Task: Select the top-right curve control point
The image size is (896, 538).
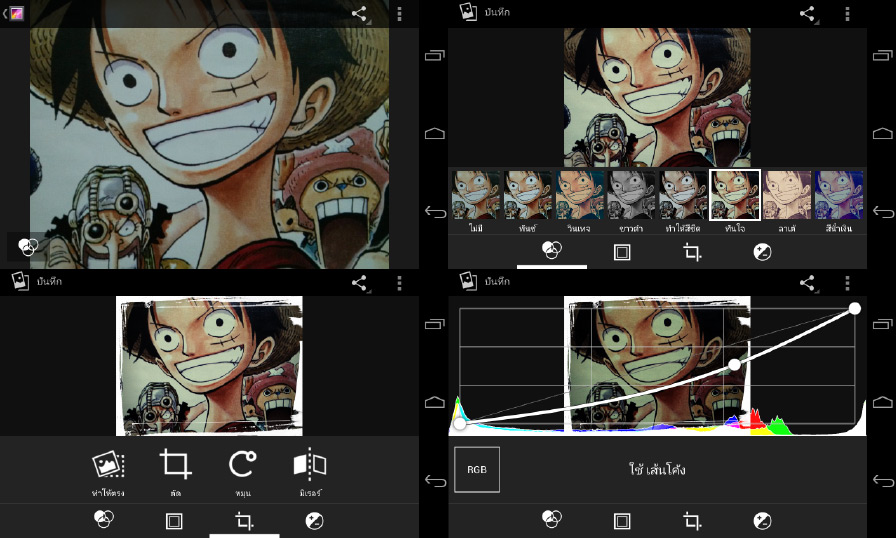Action: click(854, 308)
